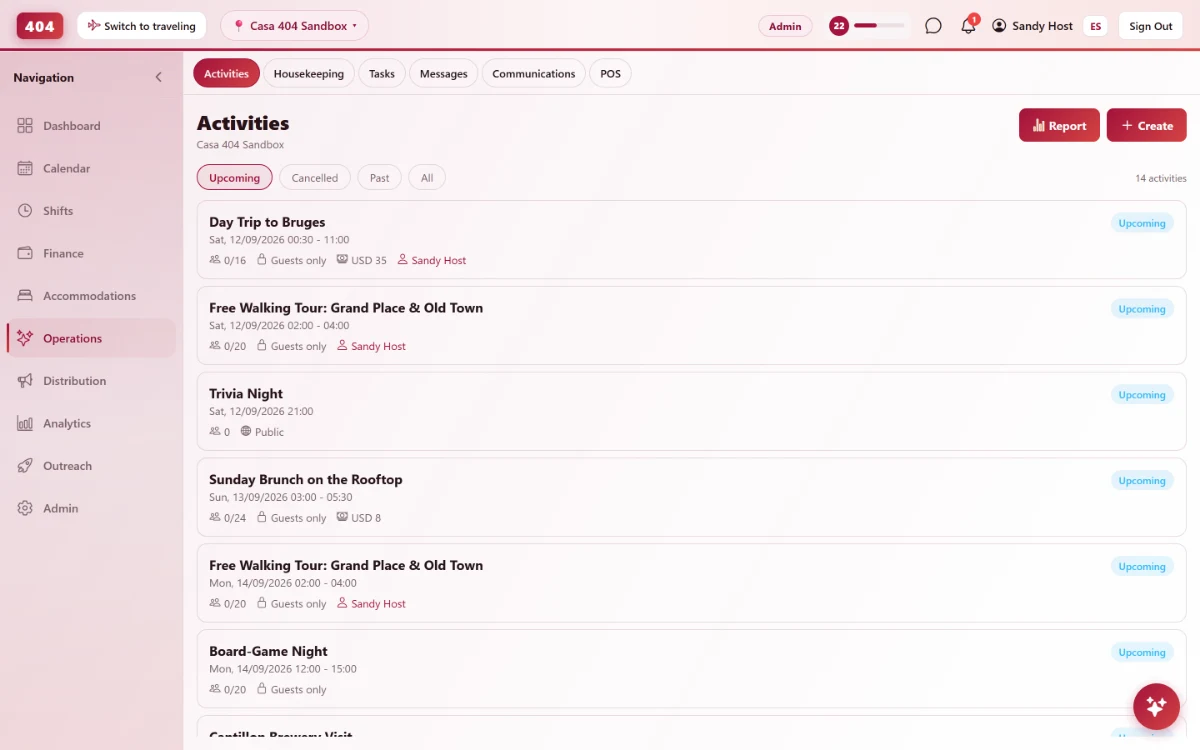Click the Distribution megaphone icon

click(25, 381)
